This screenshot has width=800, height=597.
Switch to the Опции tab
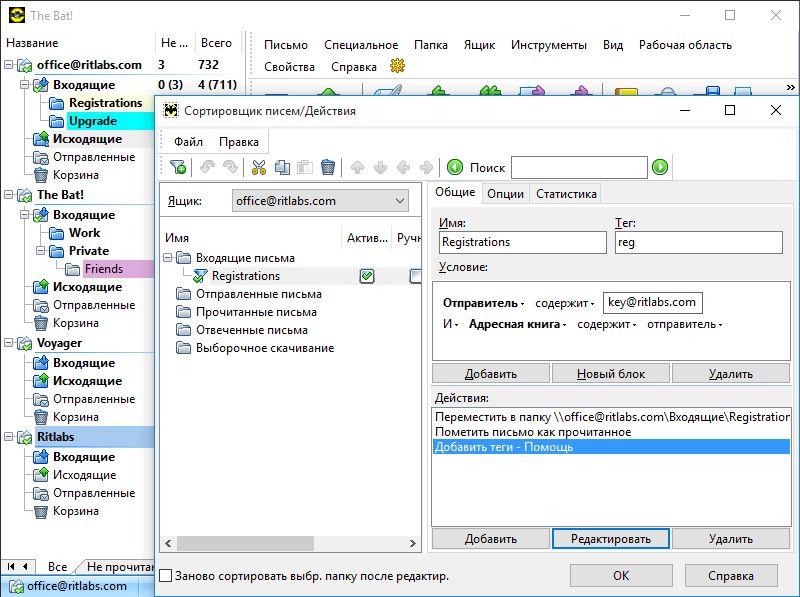tap(505, 194)
